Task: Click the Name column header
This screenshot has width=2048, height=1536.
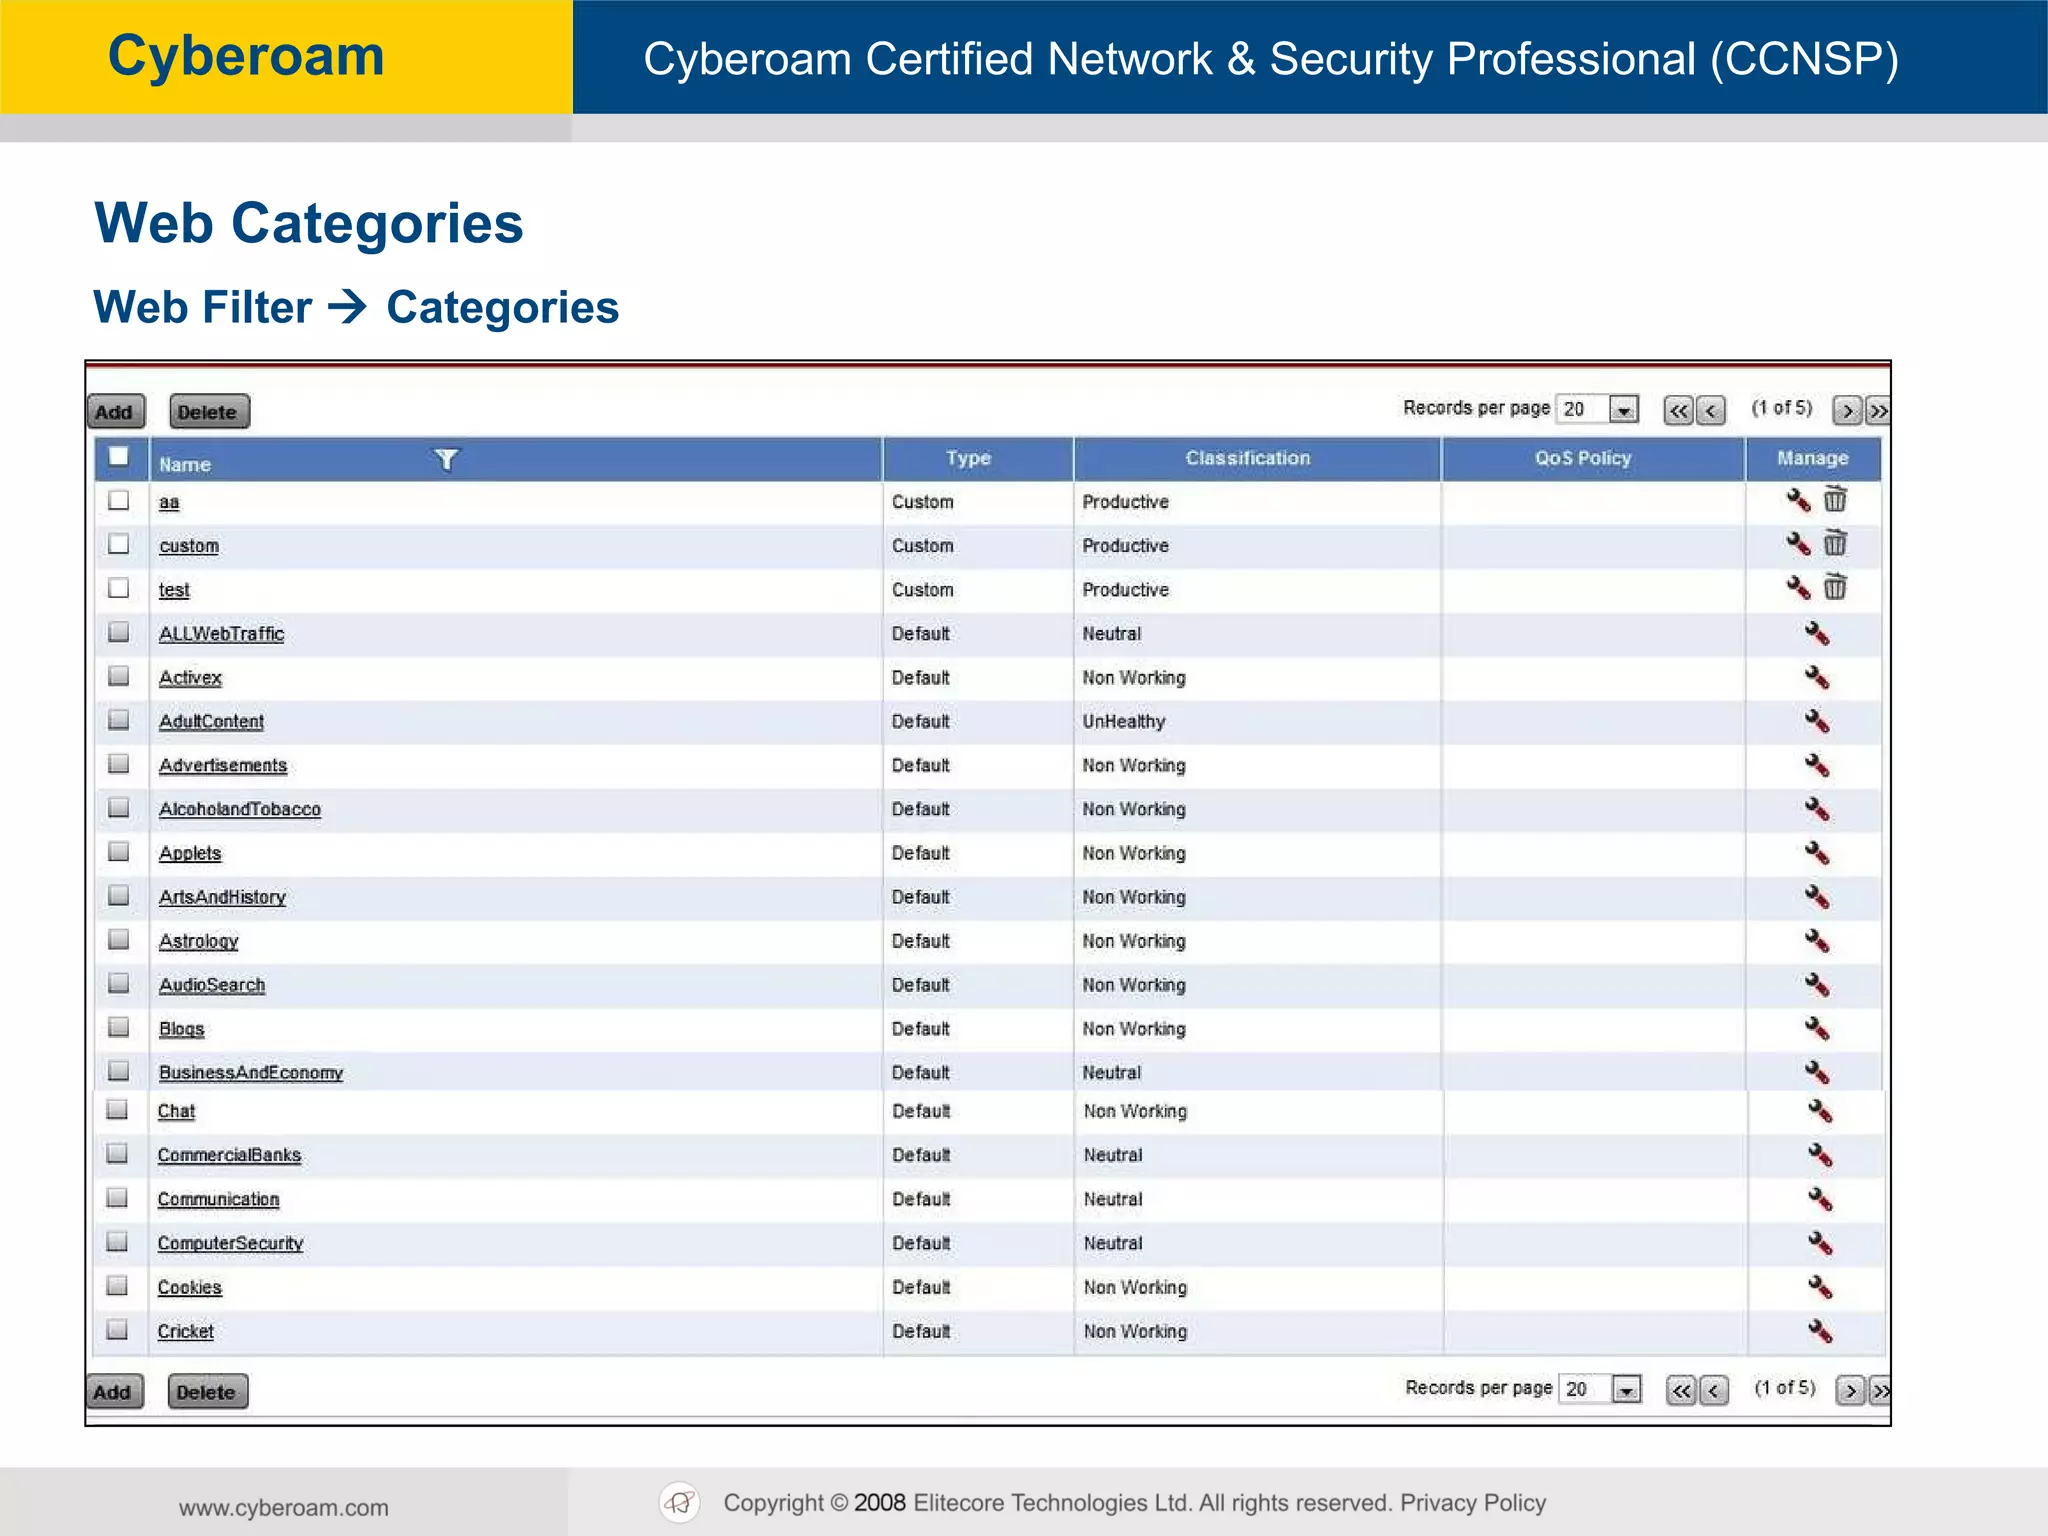Action: 185,464
